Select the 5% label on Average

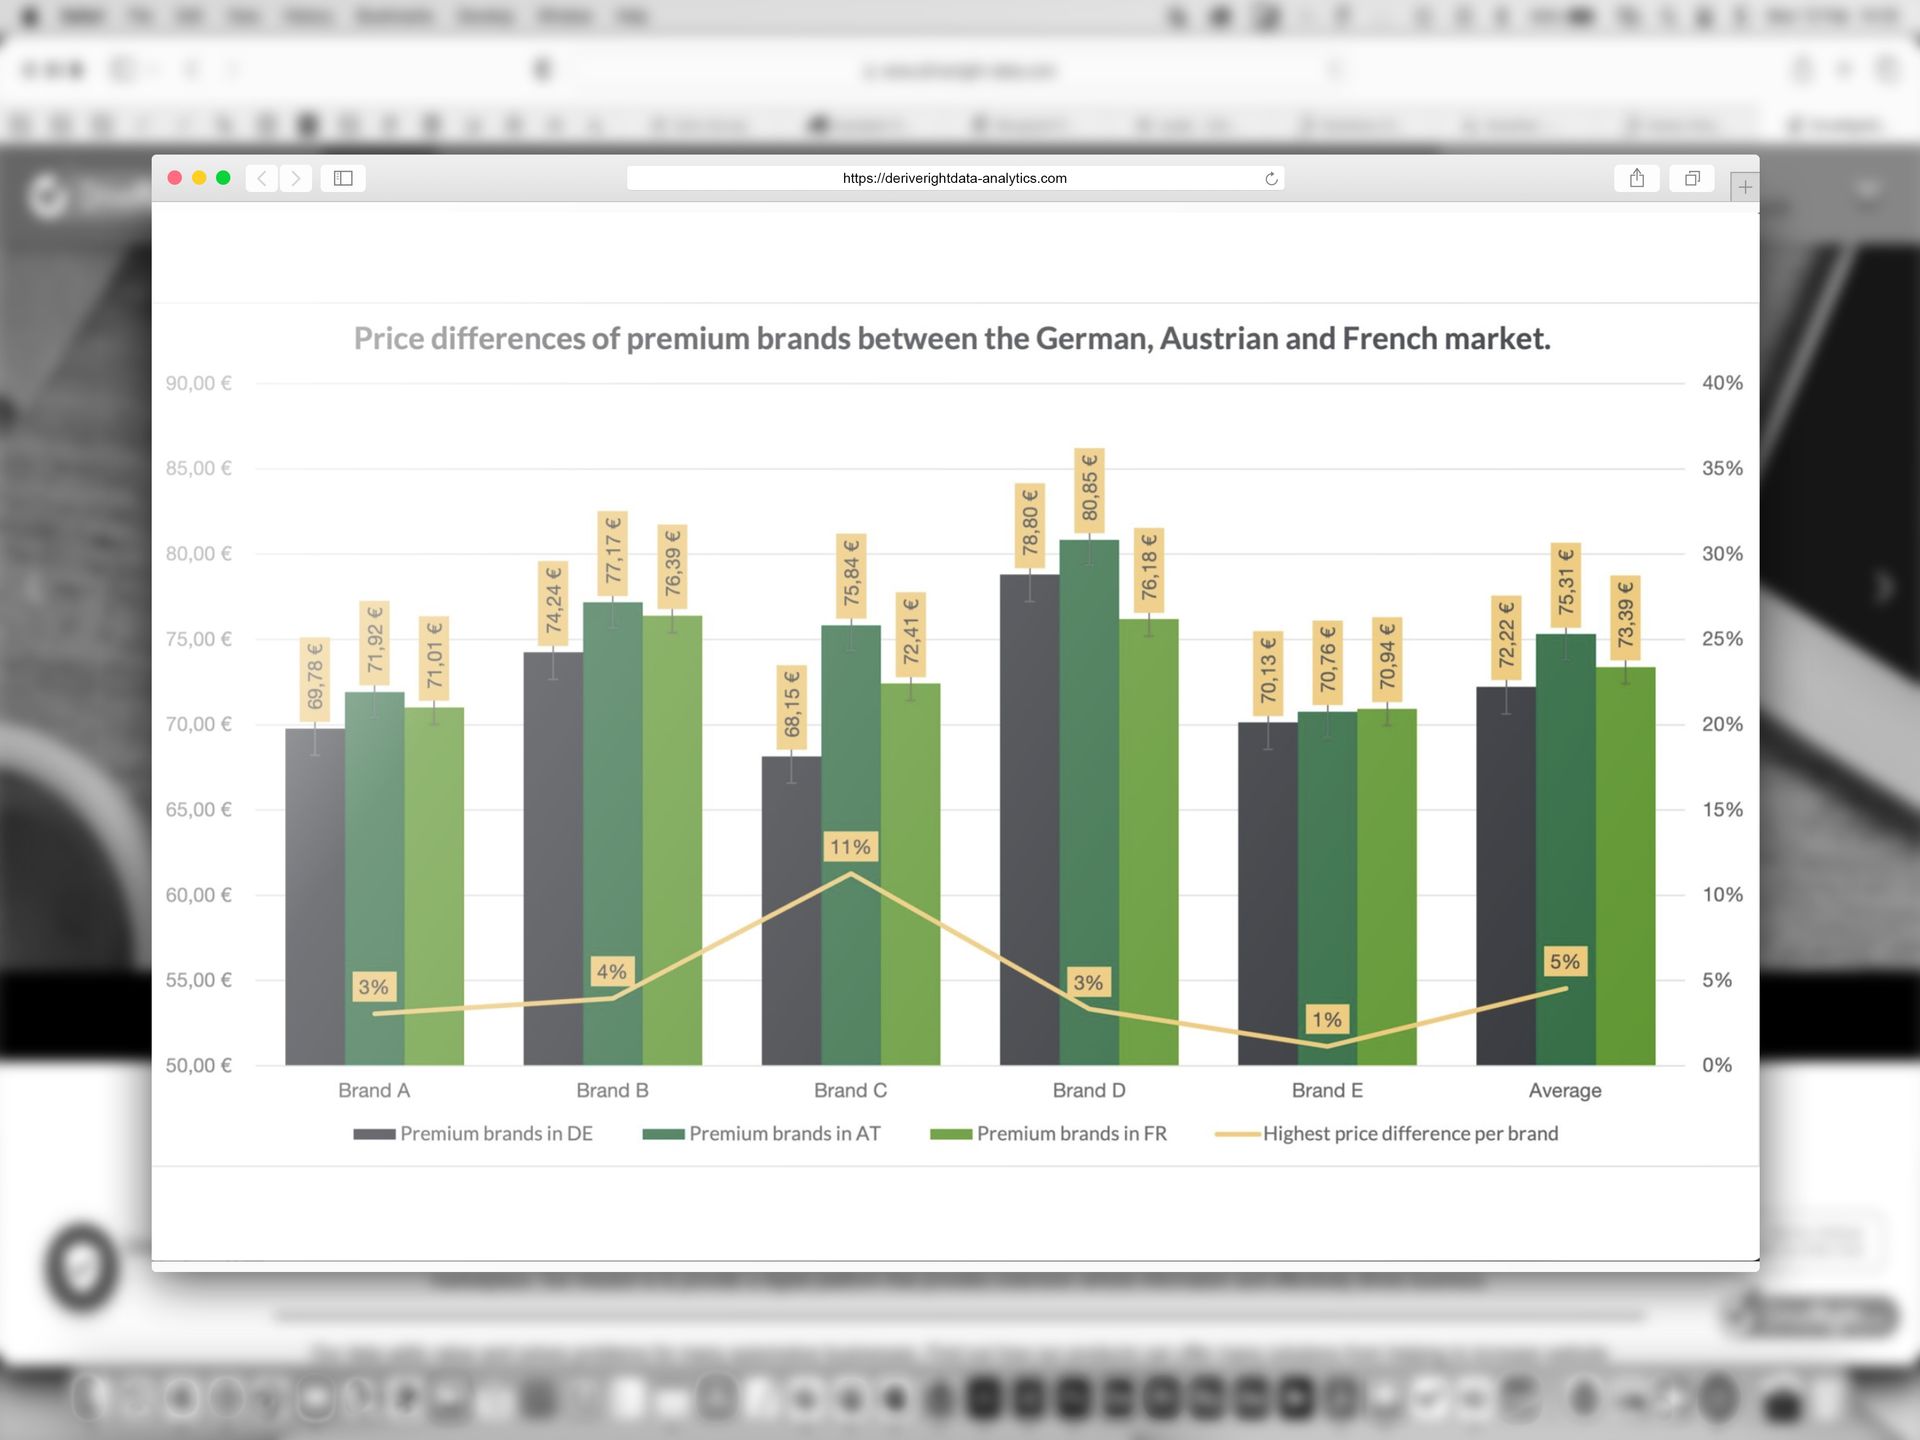pos(1565,962)
